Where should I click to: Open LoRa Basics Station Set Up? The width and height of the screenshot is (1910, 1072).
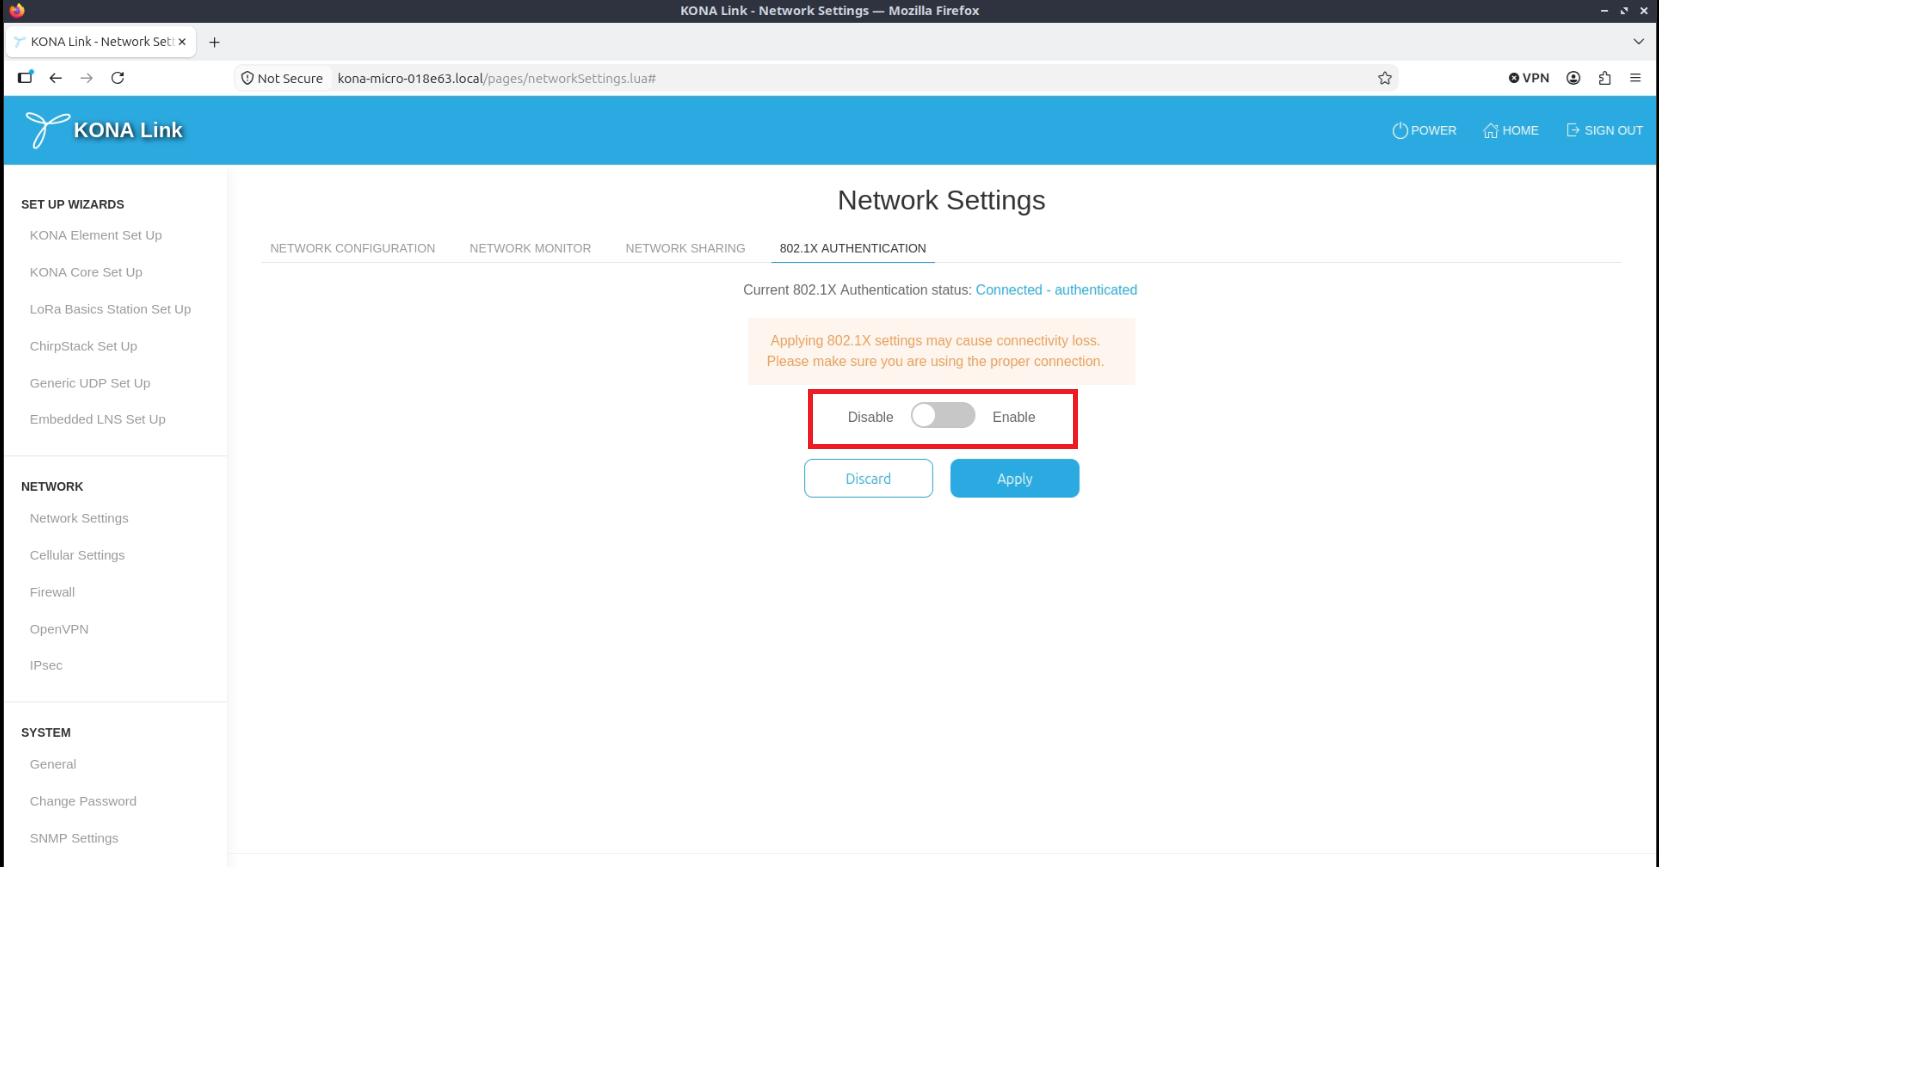click(x=110, y=310)
